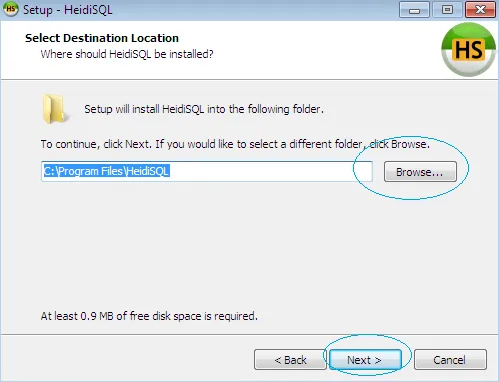This screenshot has width=499, height=382.
Task: Maximize the Setup window
Action: point(447,10)
